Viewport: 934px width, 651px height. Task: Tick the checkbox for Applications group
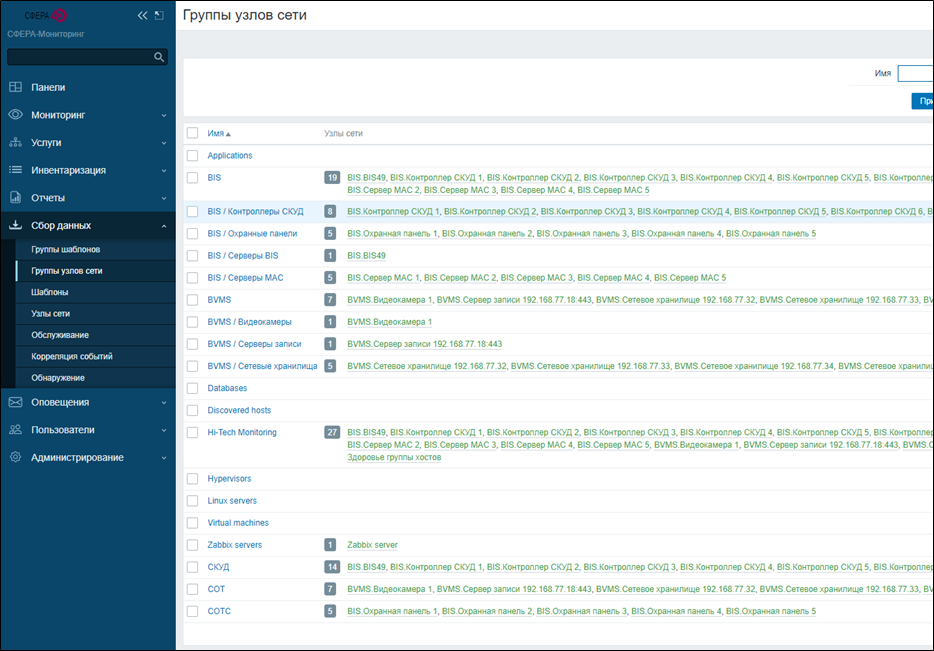(193, 156)
